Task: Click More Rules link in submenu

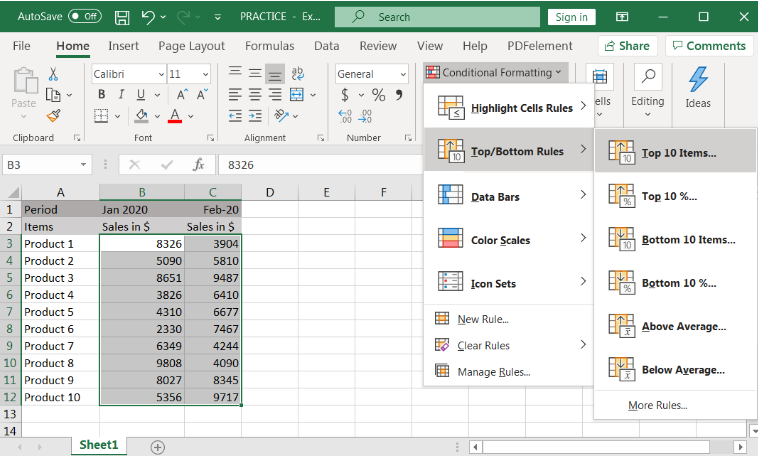Action: point(657,405)
